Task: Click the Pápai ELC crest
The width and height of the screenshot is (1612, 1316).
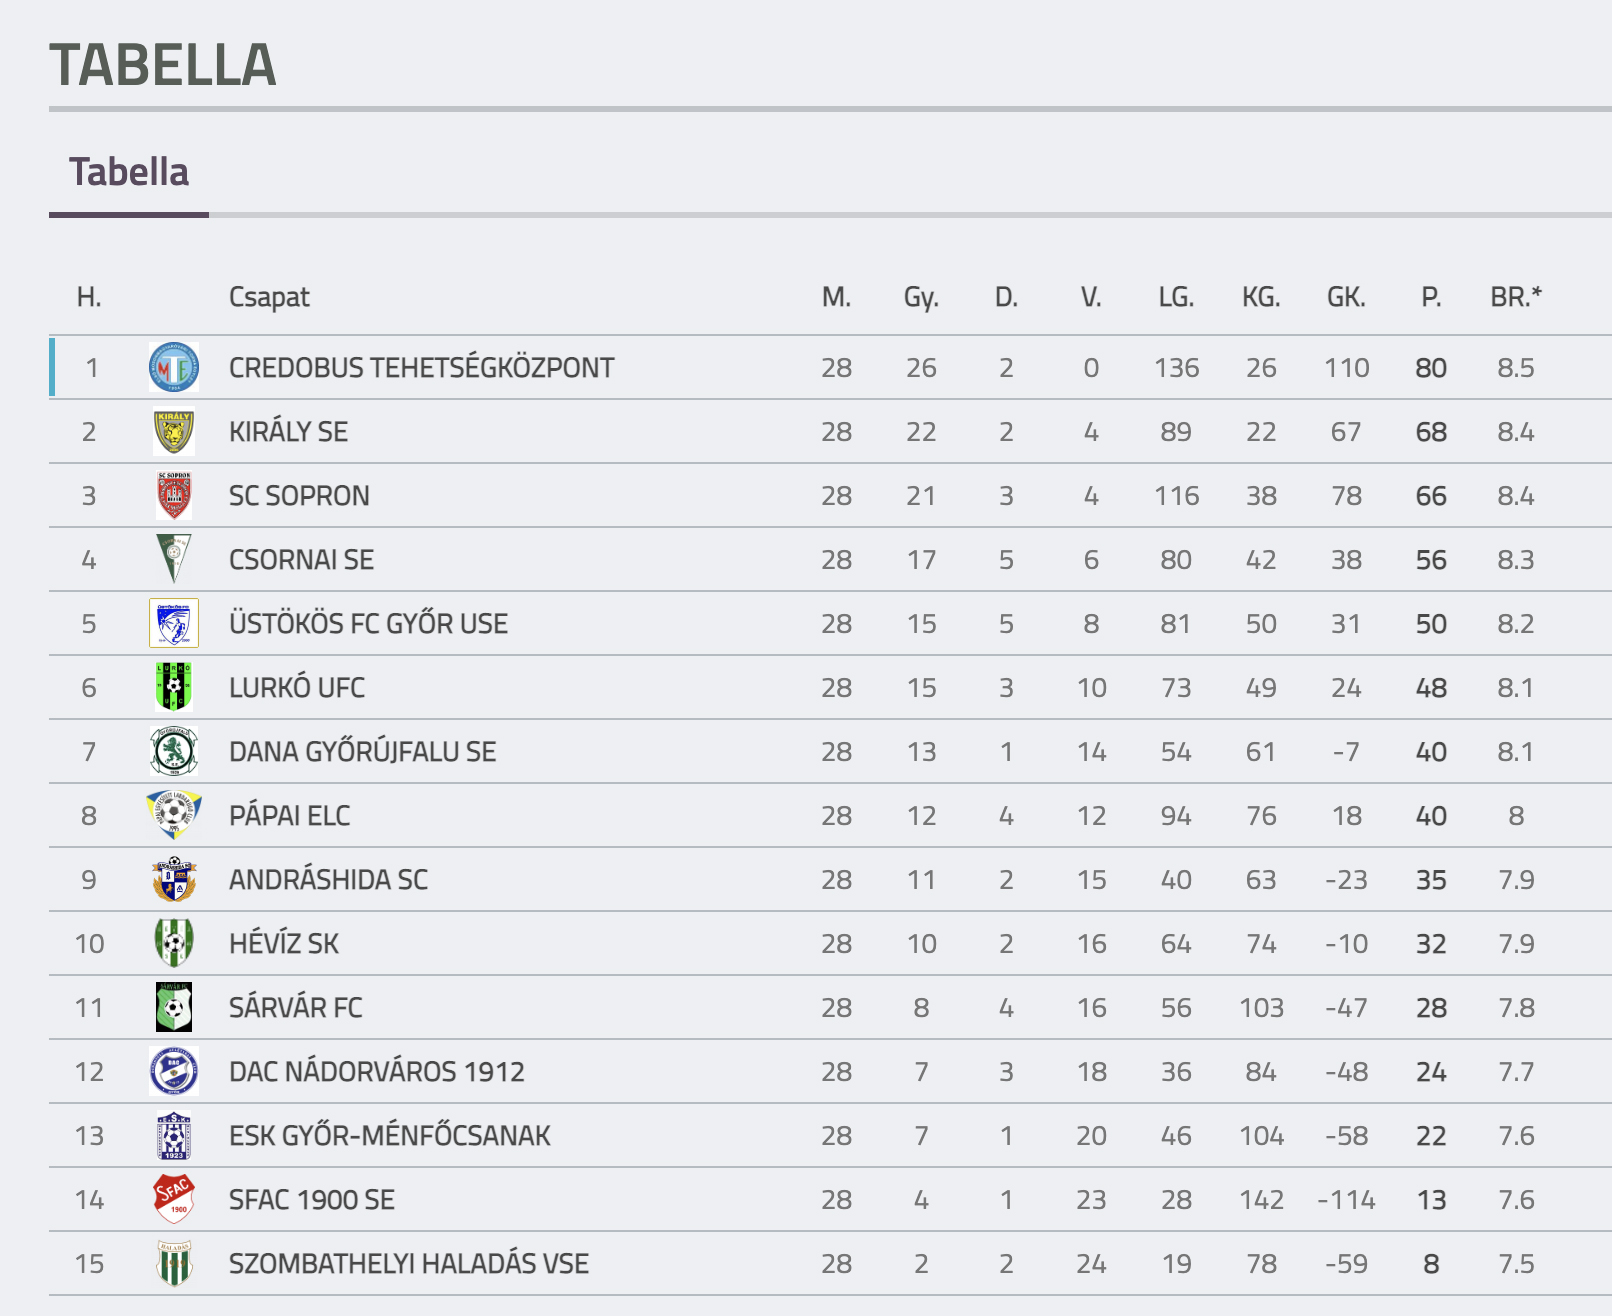Action: pyautogui.click(x=174, y=815)
